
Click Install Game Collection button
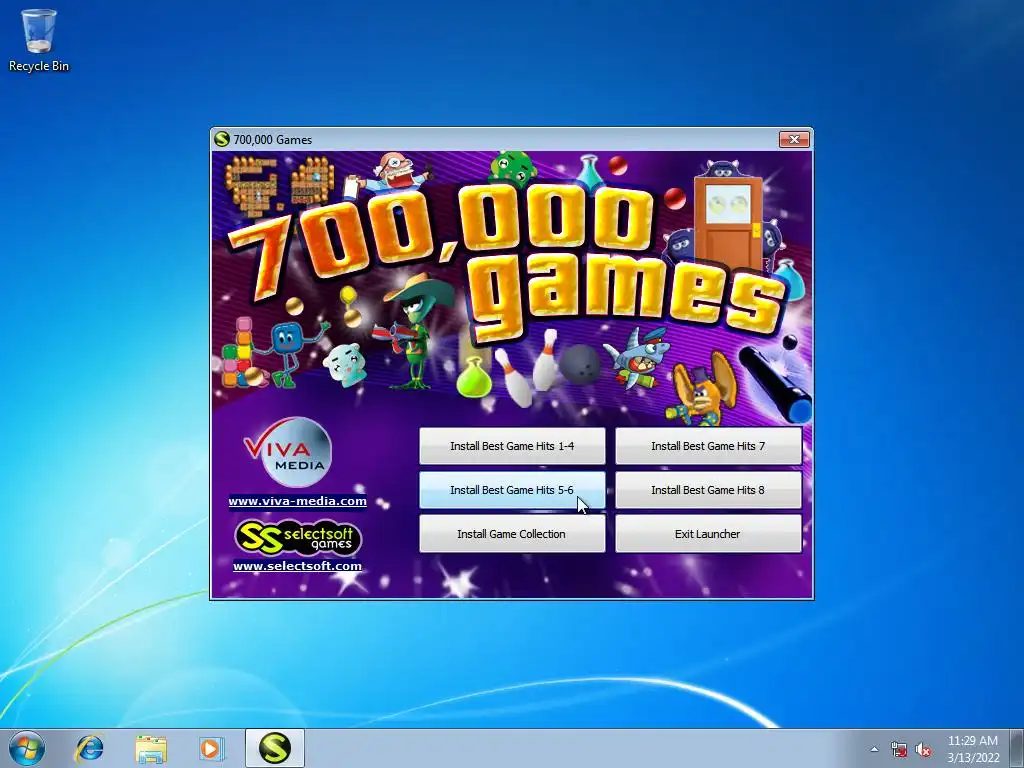(512, 534)
